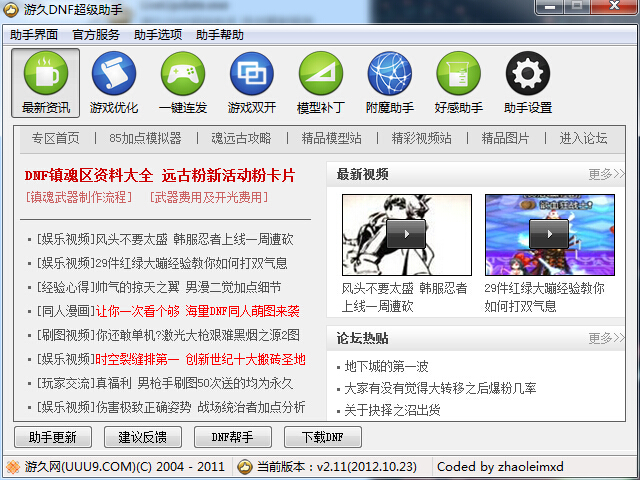Open the 游戏双开 dual window icon
This screenshot has height=480, width=640.
tap(252, 73)
